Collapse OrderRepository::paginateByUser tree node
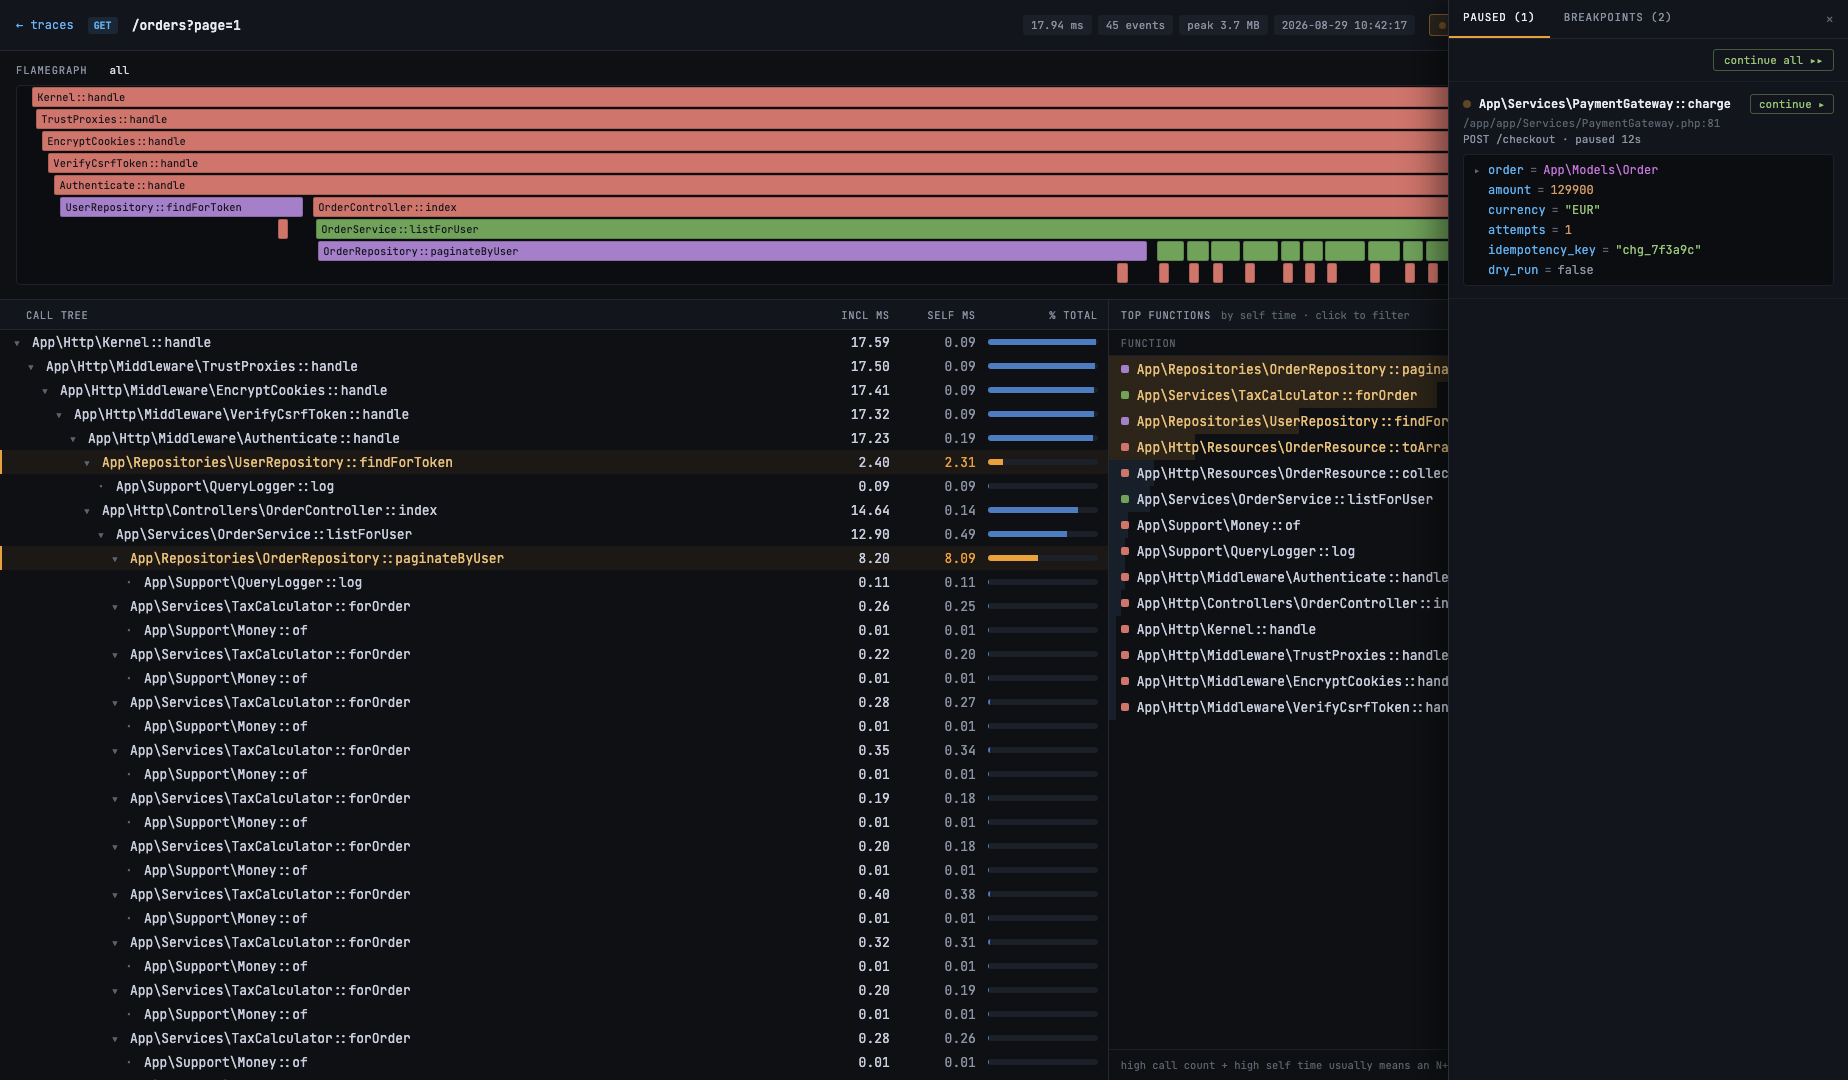Image resolution: width=1848 pixels, height=1080 pixels. coord(115,559)
